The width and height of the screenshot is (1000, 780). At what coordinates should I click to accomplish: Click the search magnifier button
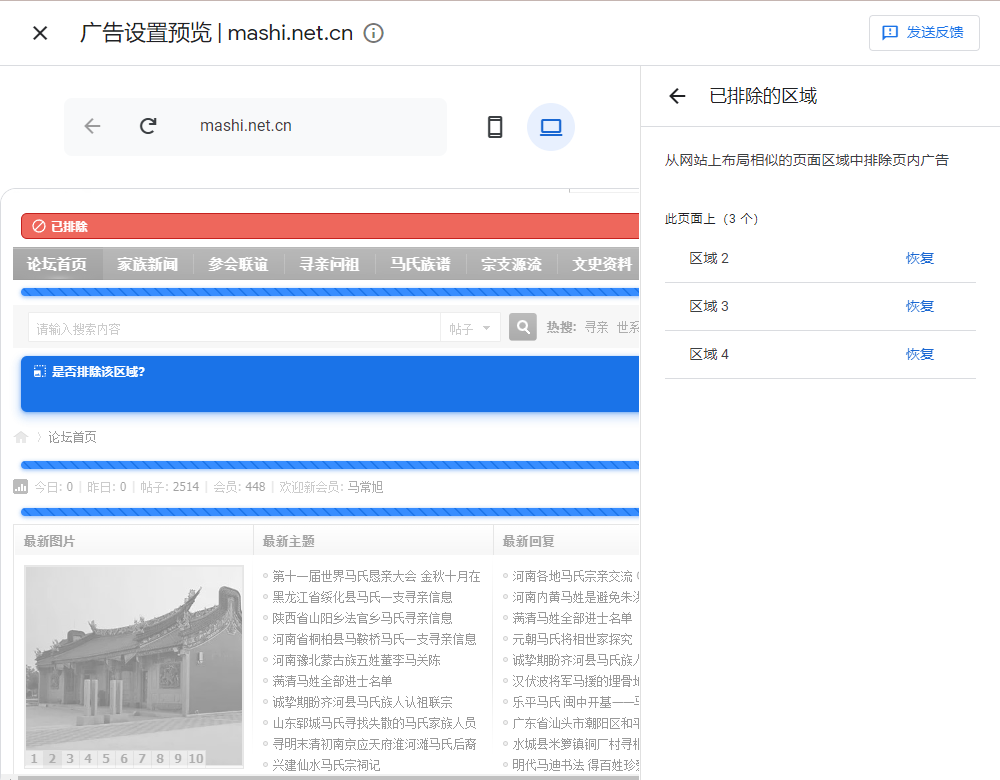[523, 327]
